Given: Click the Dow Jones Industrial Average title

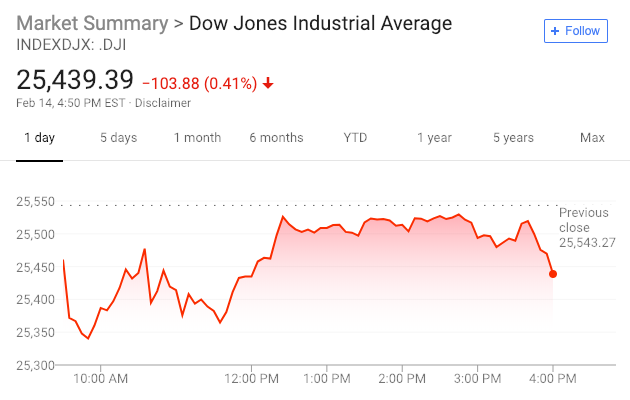Looking at the screenshot, I should click(320, 22).
